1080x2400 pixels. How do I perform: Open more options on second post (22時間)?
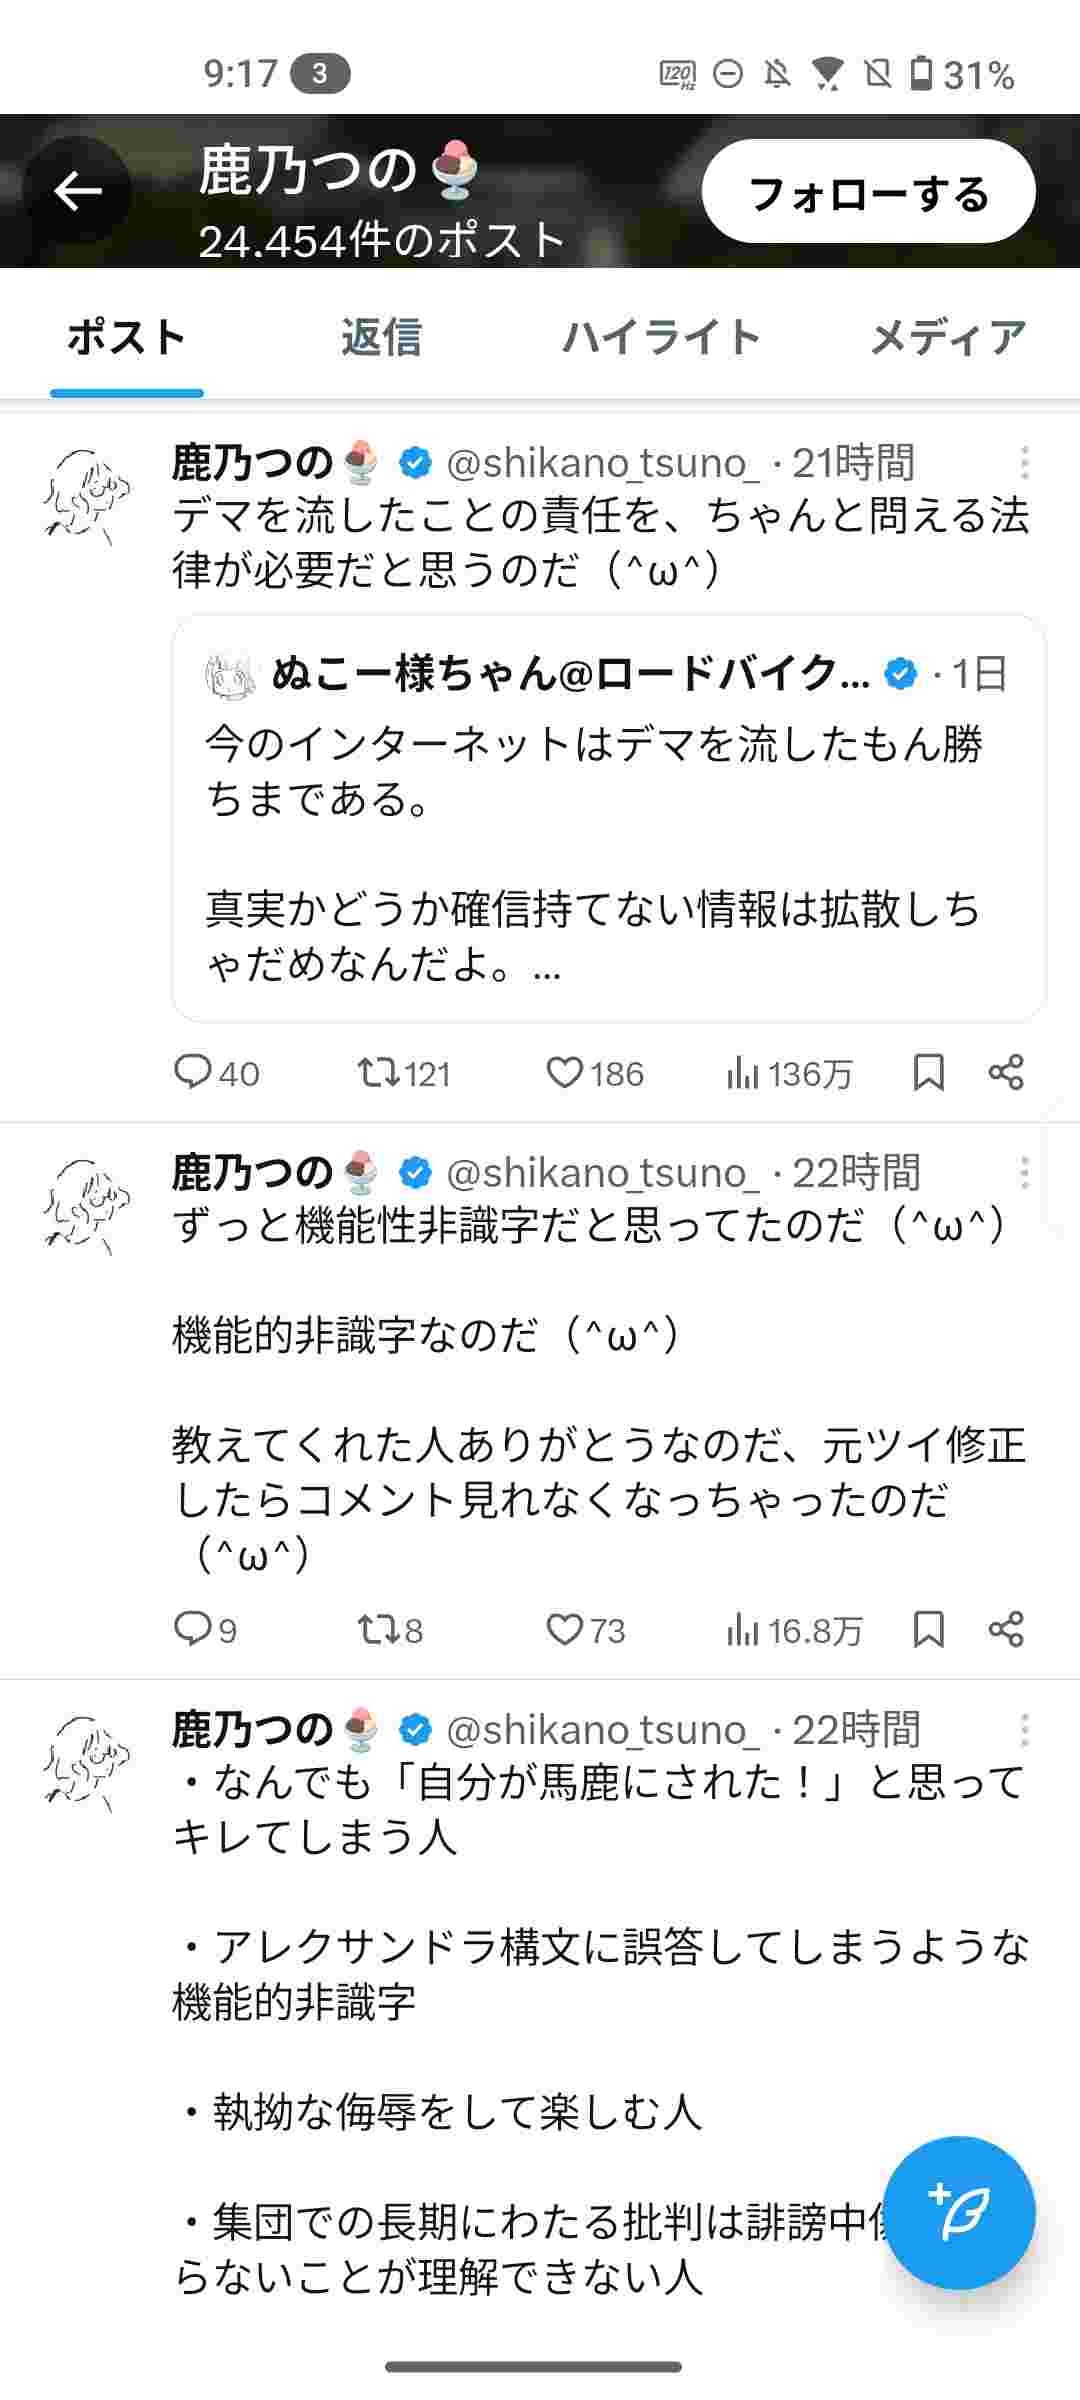[1024, 1173]
